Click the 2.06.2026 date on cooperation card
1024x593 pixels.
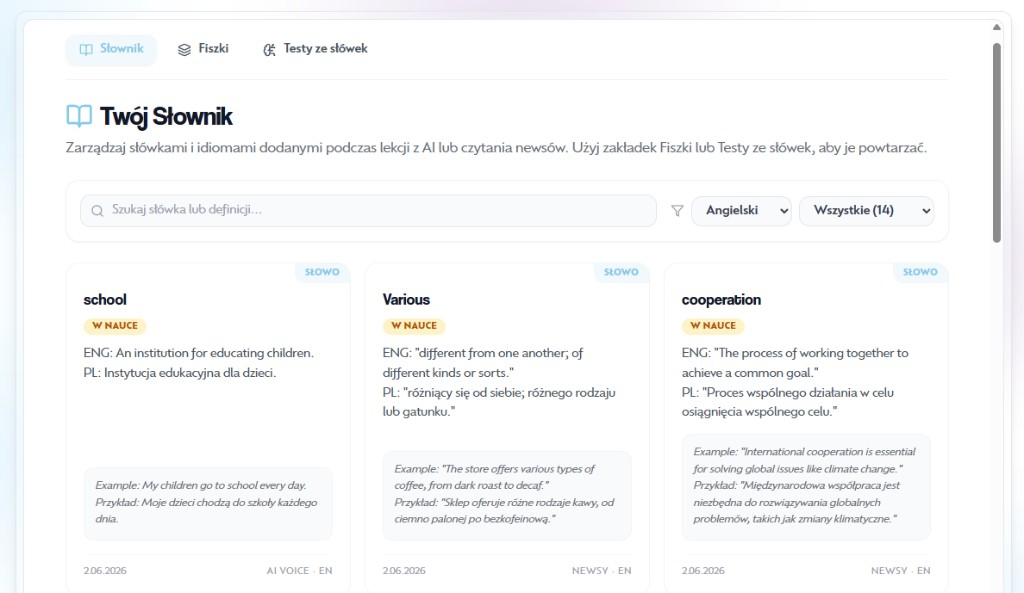click(703, 570)
